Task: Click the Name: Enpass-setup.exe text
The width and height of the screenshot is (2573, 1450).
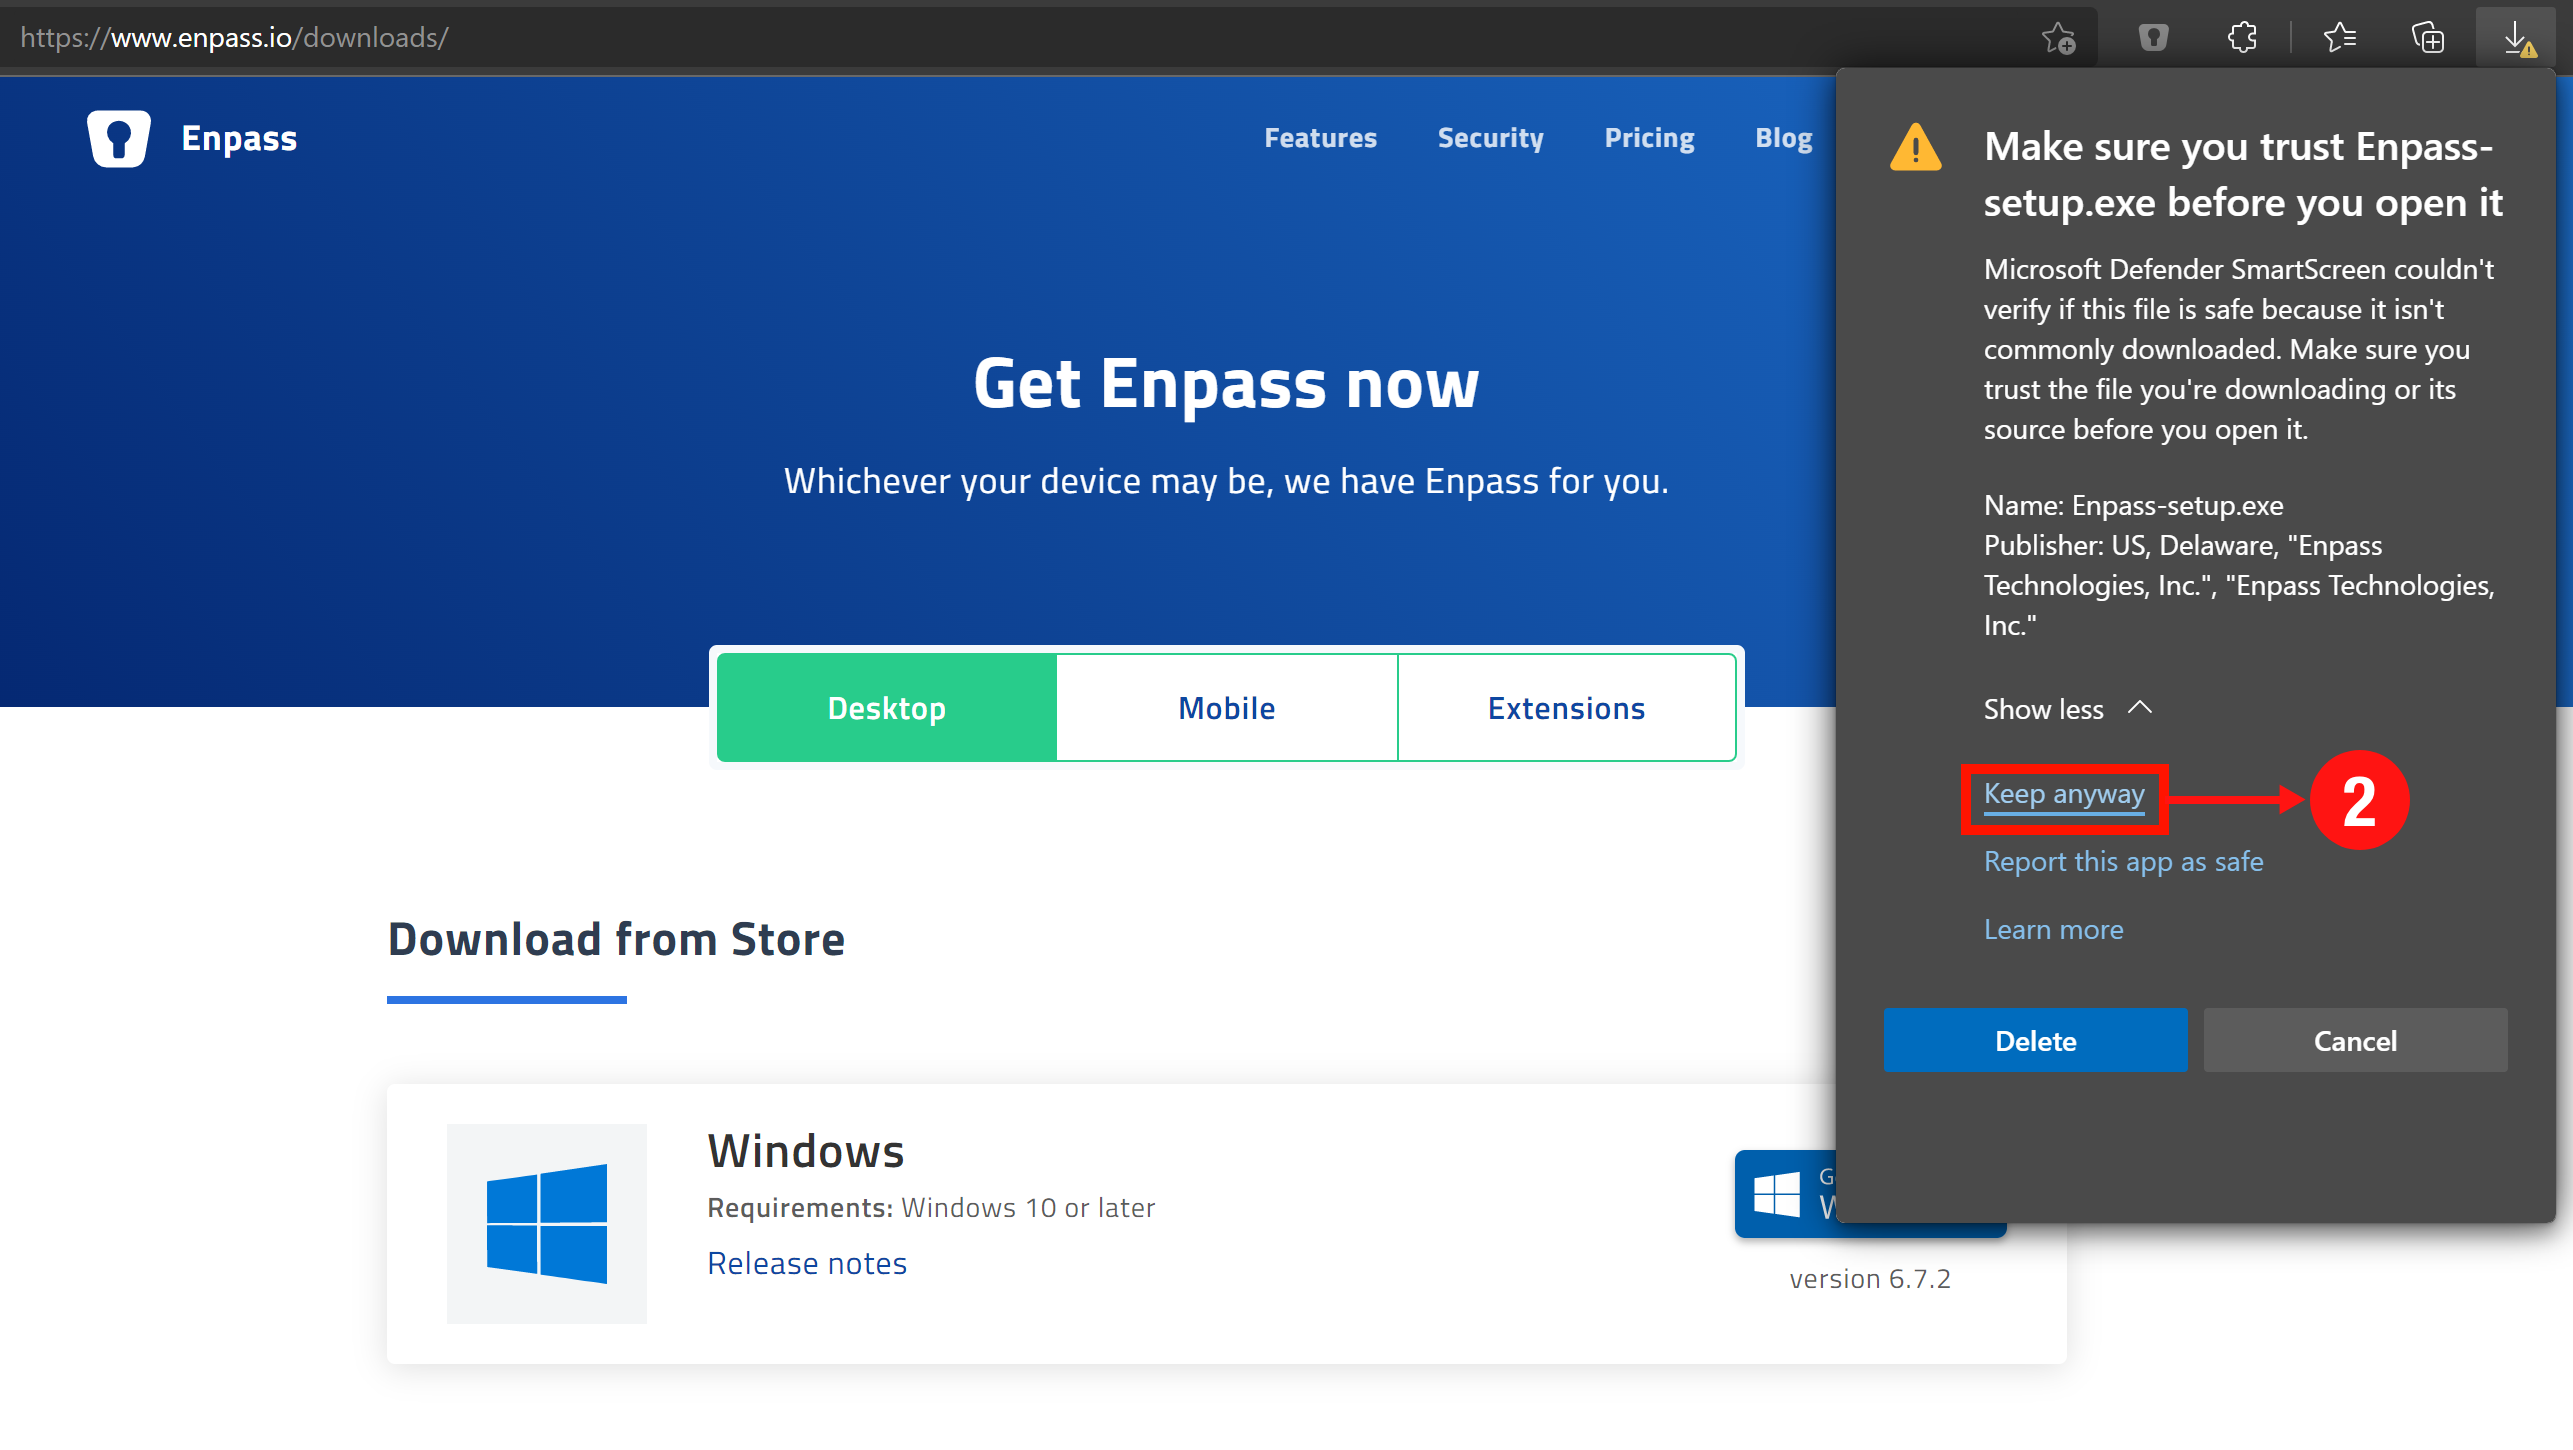Action: point(2133,506)
